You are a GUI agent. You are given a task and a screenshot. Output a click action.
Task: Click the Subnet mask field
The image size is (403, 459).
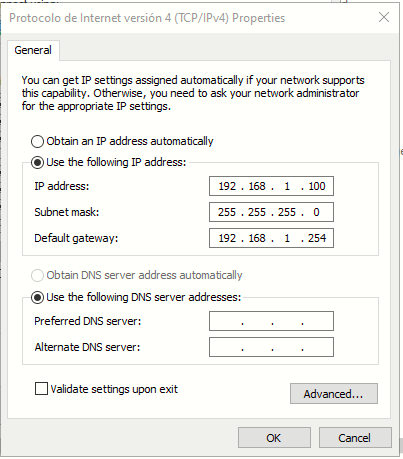click(271, 212)
